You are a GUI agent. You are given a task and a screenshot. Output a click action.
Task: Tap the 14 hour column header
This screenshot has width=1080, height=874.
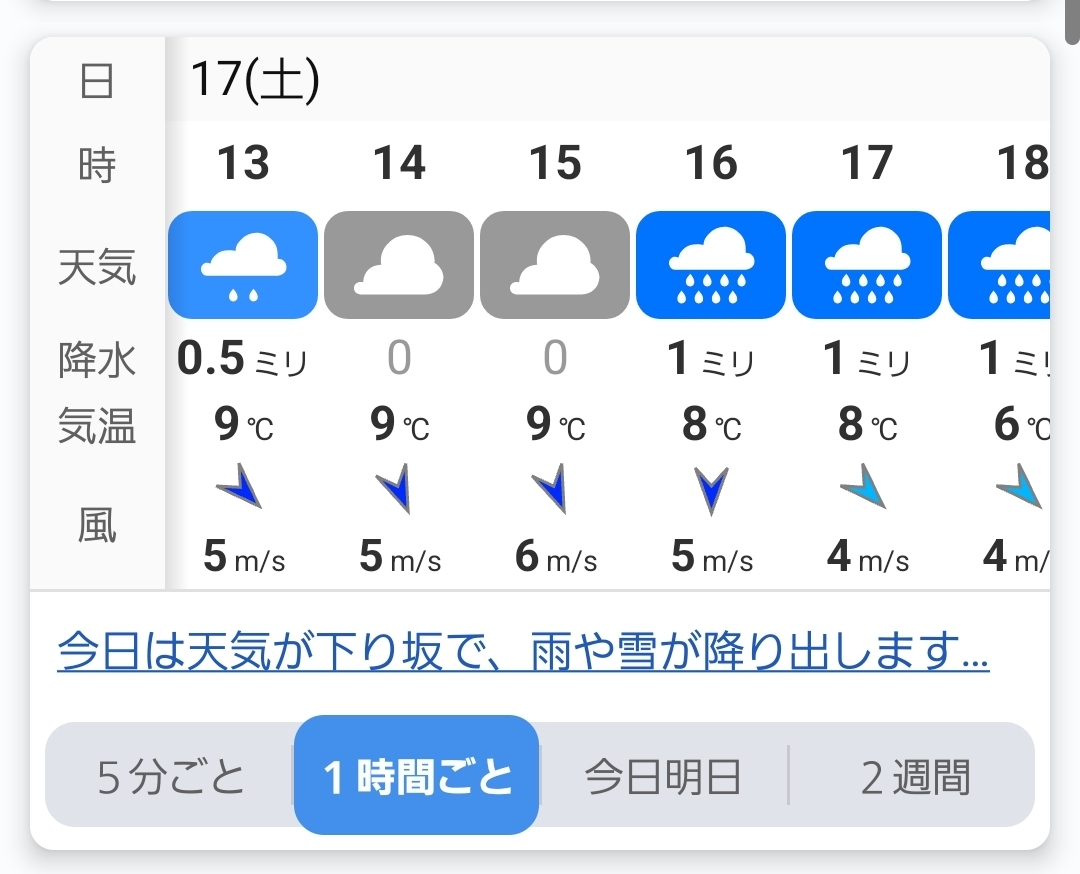(x=399, y=163)
